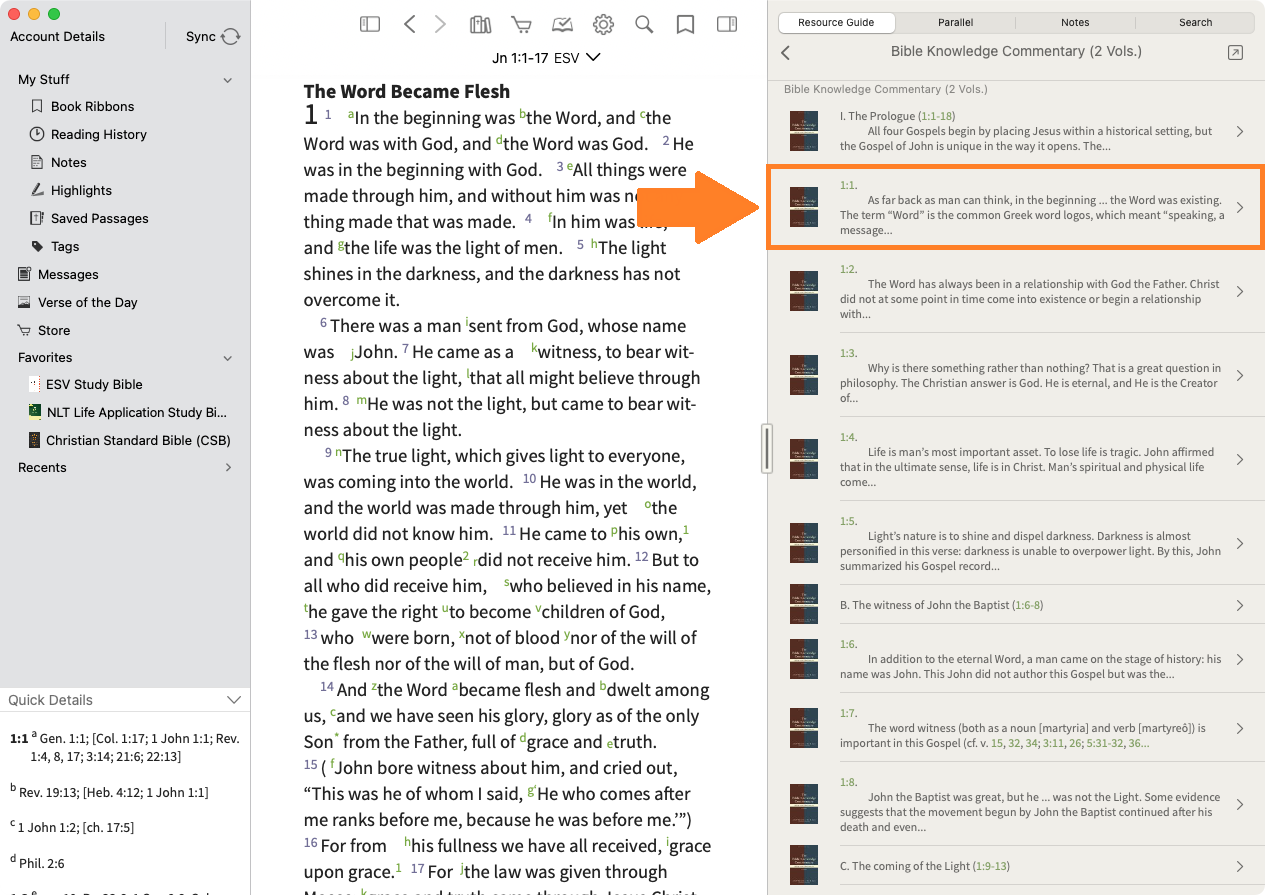
Task: Switch to Resource Guide tab
Action: pyautogui.click(x=836, y=22)
